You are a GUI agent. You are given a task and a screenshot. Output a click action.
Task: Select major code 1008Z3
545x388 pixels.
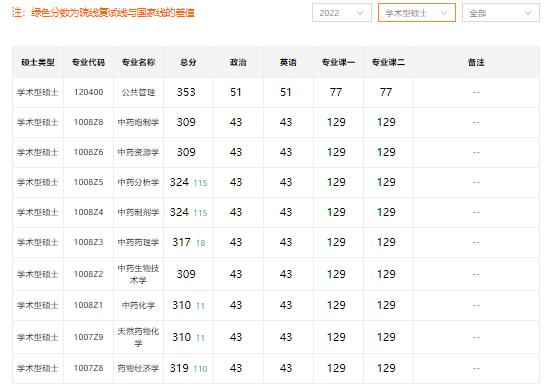point(88,242)
